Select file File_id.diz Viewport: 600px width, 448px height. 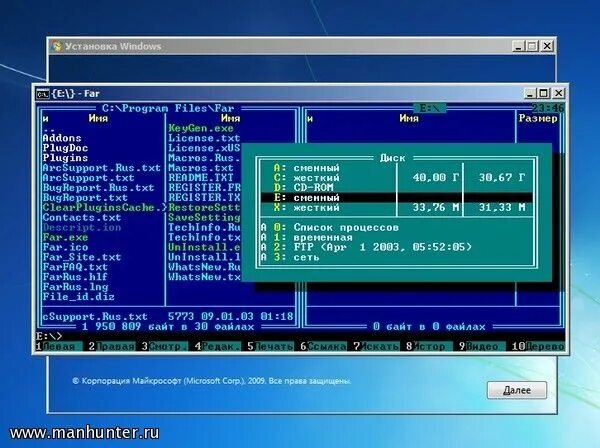(78, 297)
